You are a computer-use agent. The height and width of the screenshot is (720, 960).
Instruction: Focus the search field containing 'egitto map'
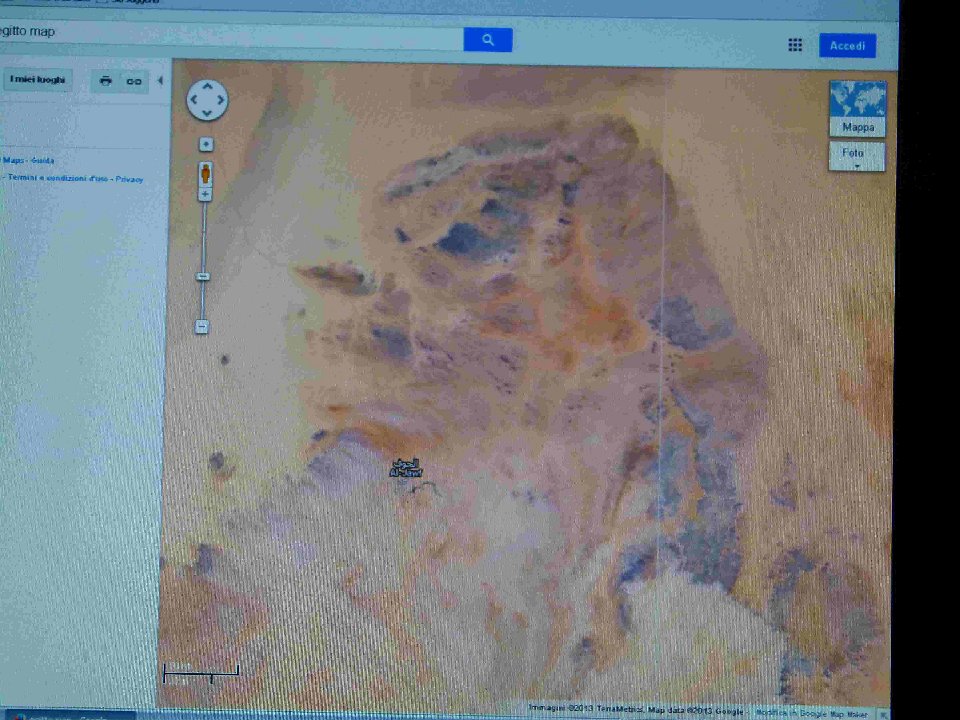point(231,36)
